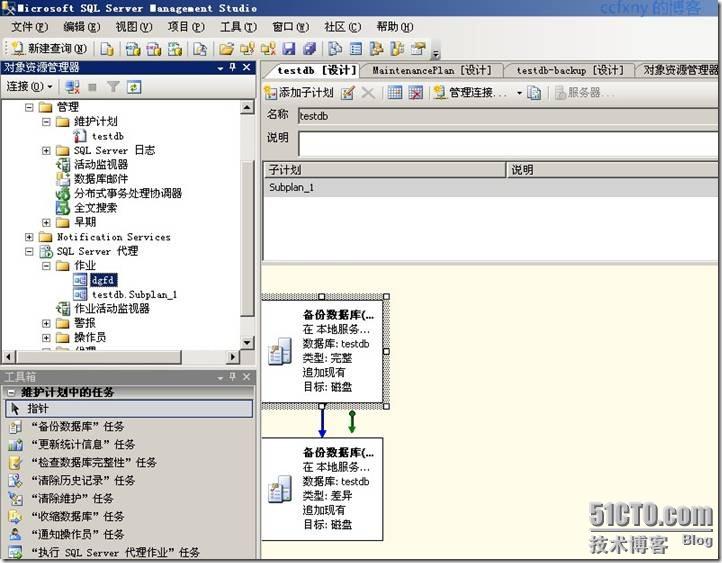722x563 pixels.
Task: Open the 工具 menu
Action: tap(238, 27)
